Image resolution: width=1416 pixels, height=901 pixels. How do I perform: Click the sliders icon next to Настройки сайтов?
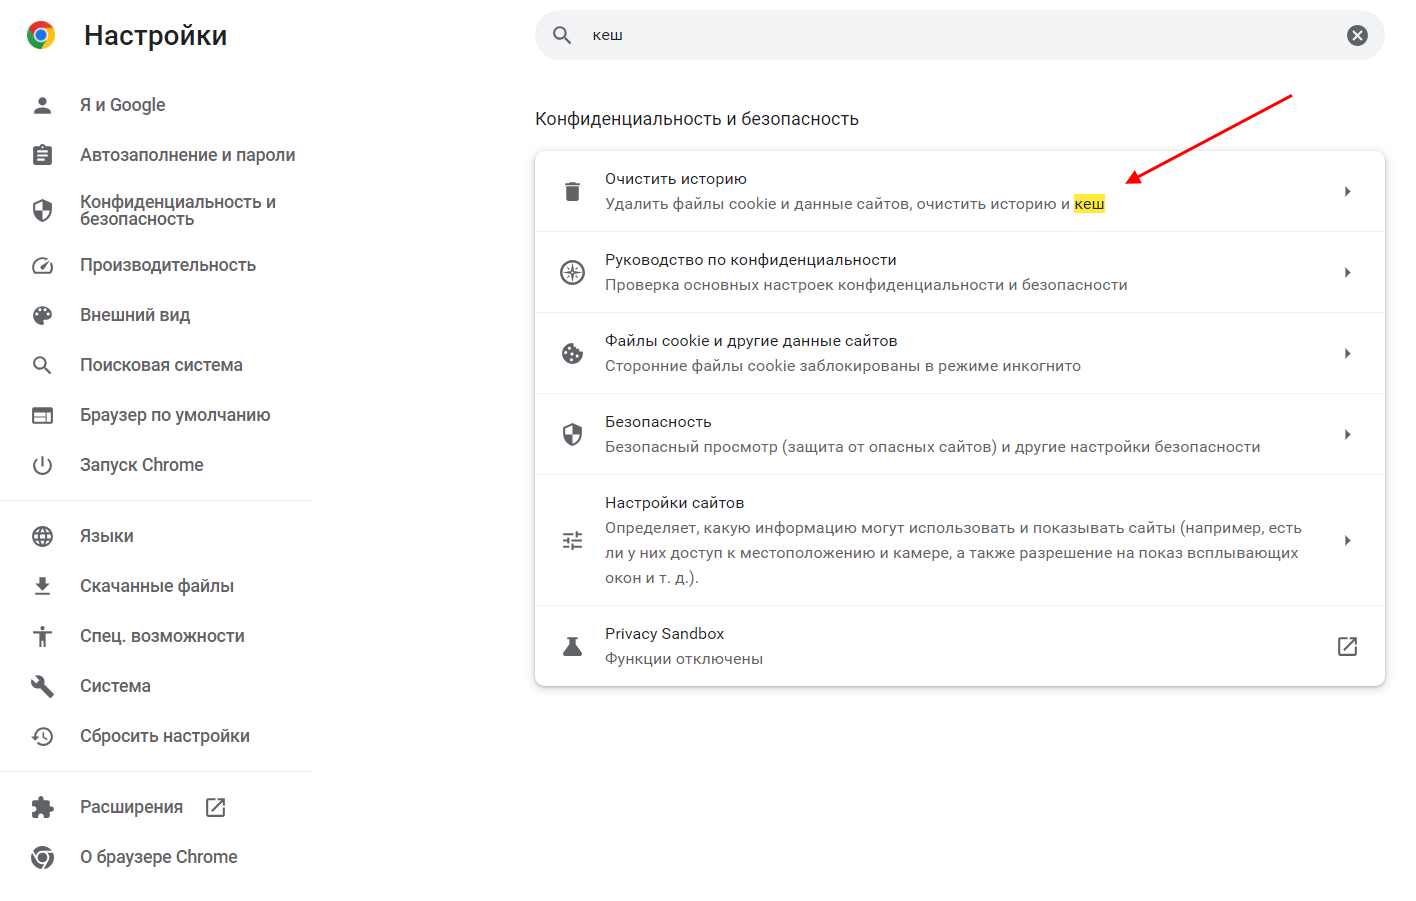(571, 540)
